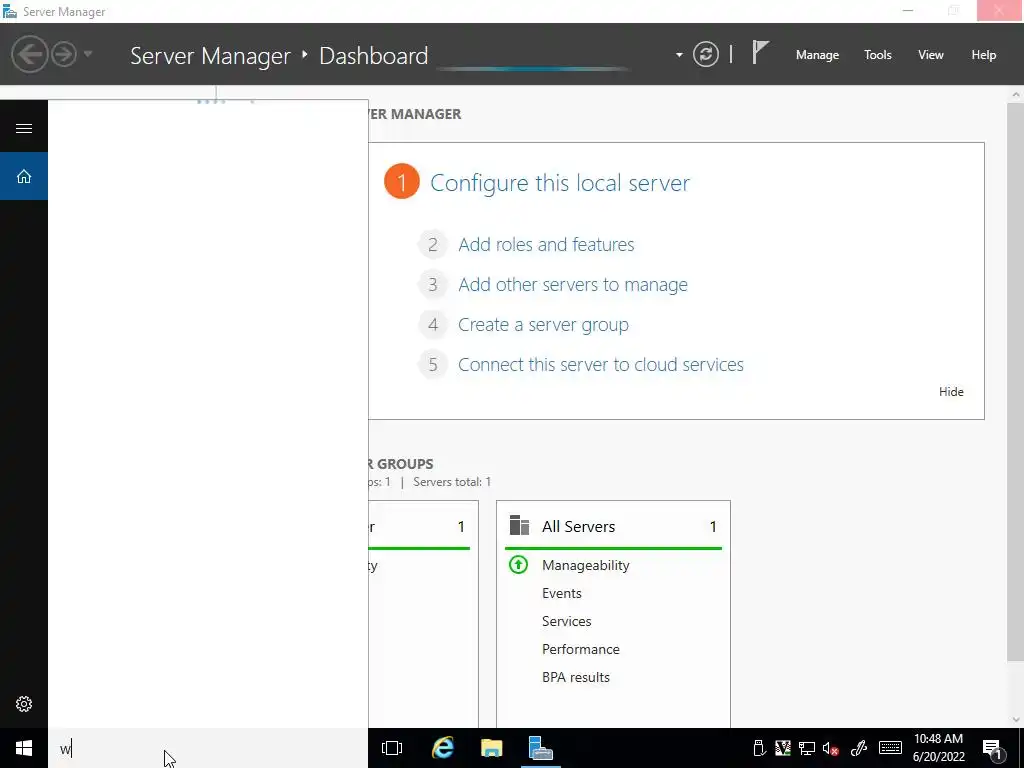Expand the Start menu hamburger button
This screenshot has width=1024, height=768.
24,128
